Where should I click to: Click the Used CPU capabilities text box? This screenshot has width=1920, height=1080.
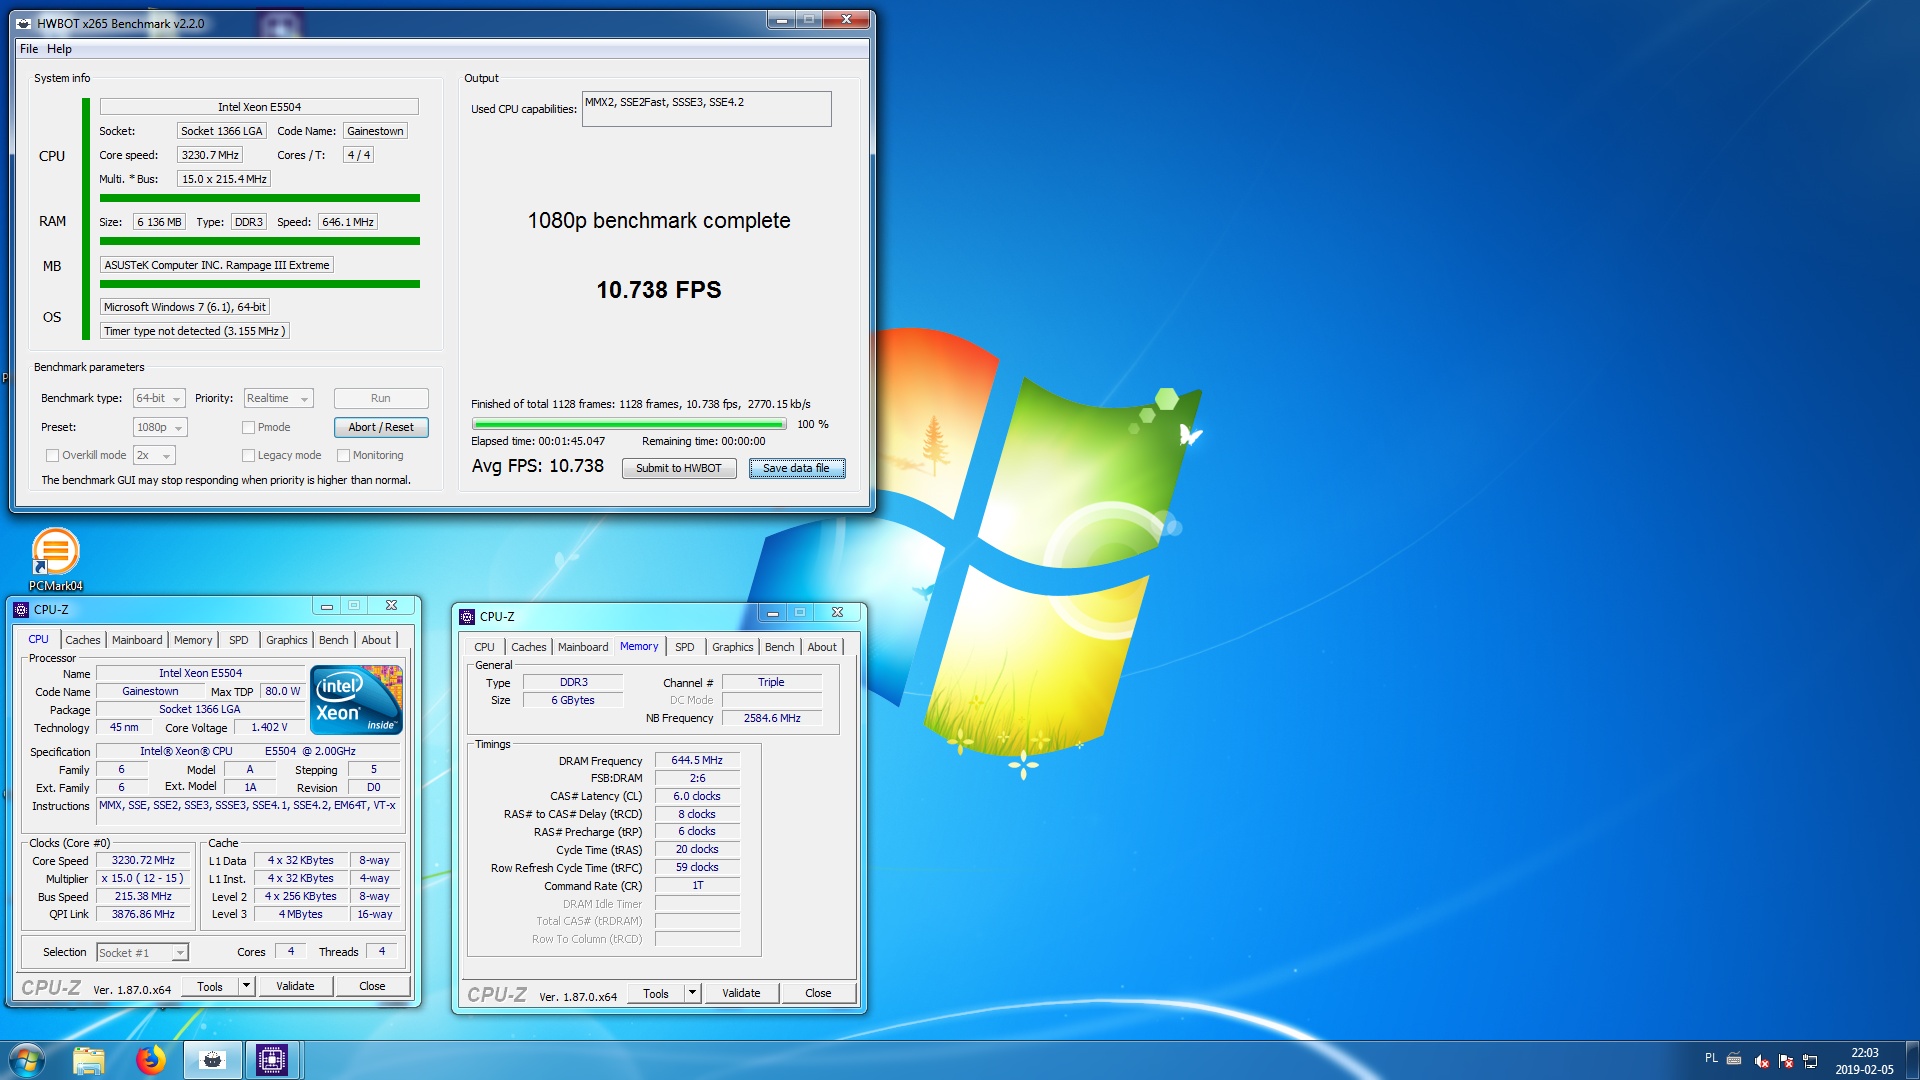tap(706, 109)
